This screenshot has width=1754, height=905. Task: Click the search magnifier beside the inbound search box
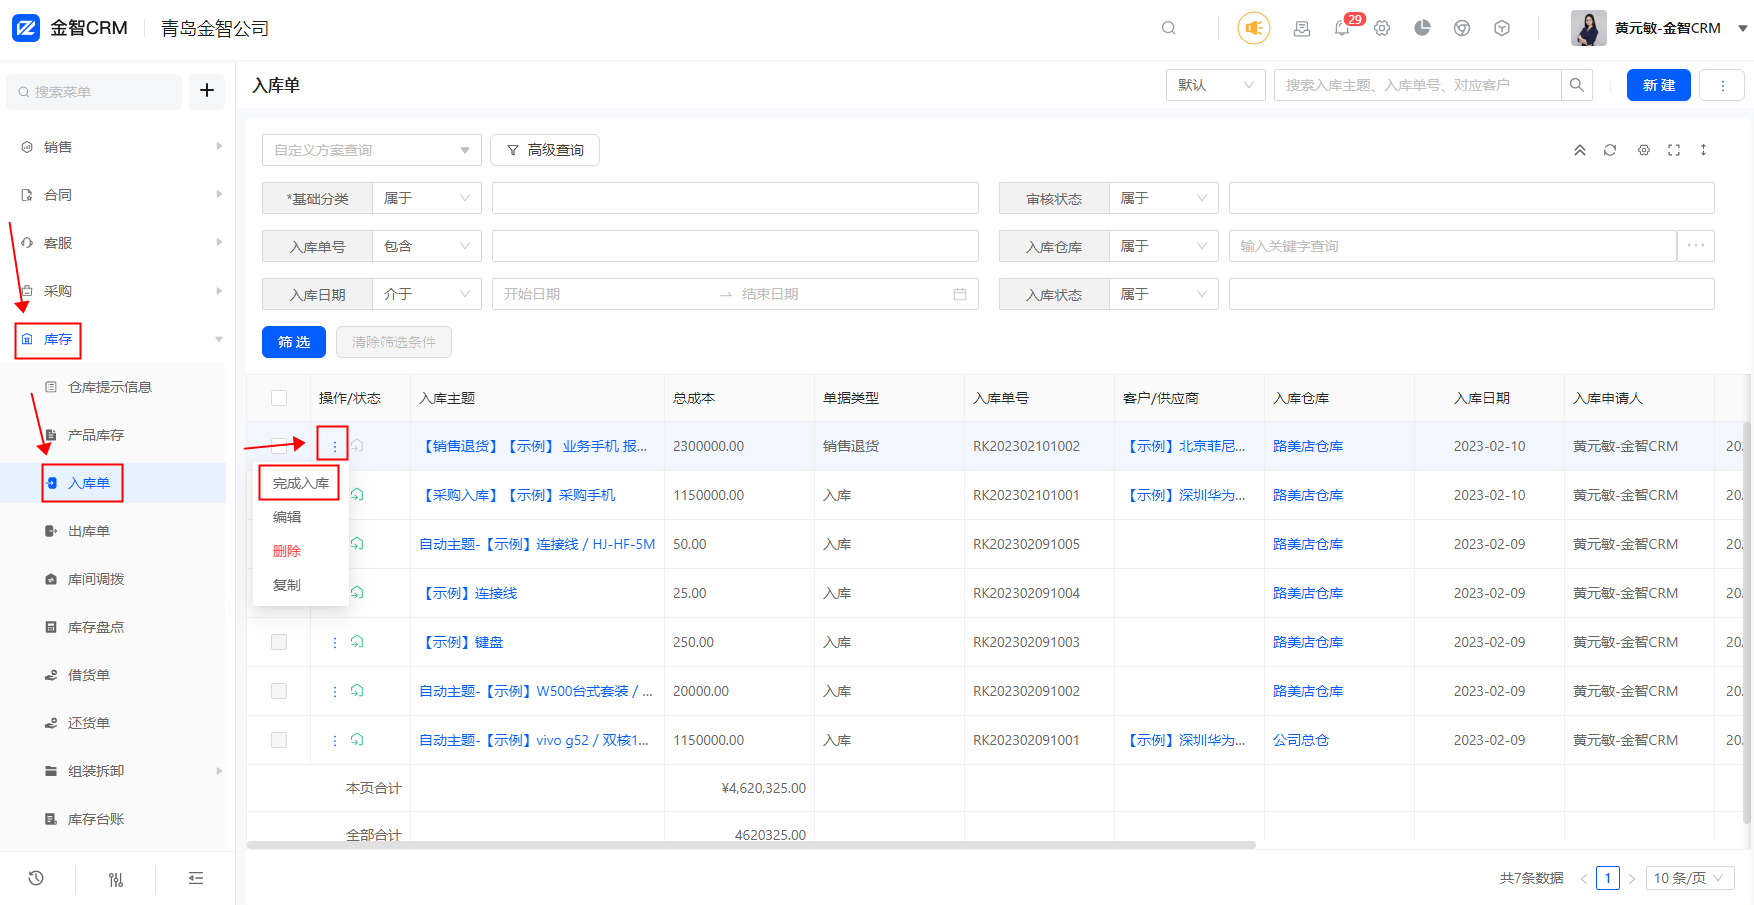click(1577, 85)
